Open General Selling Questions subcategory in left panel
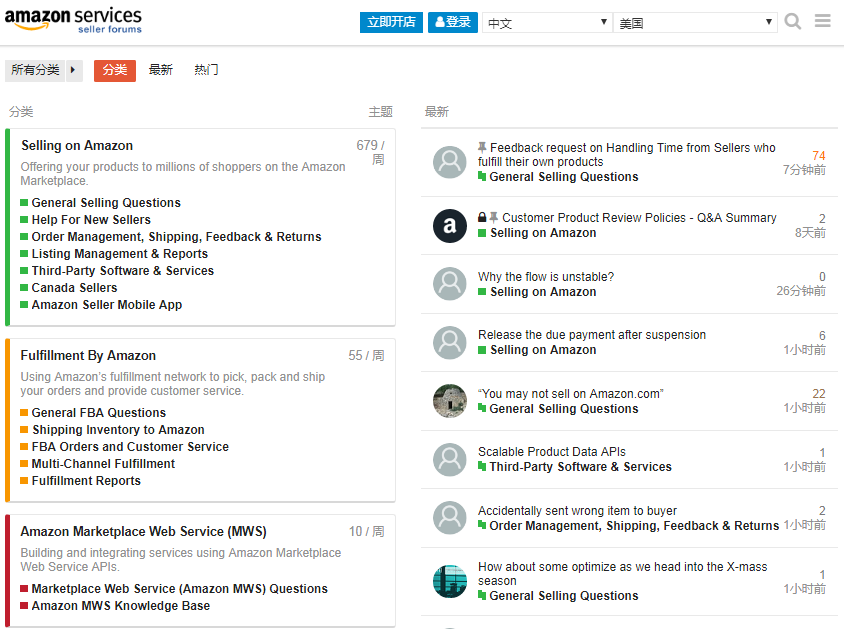The height and width of the screenshot is (629, 844). (106, 202)
